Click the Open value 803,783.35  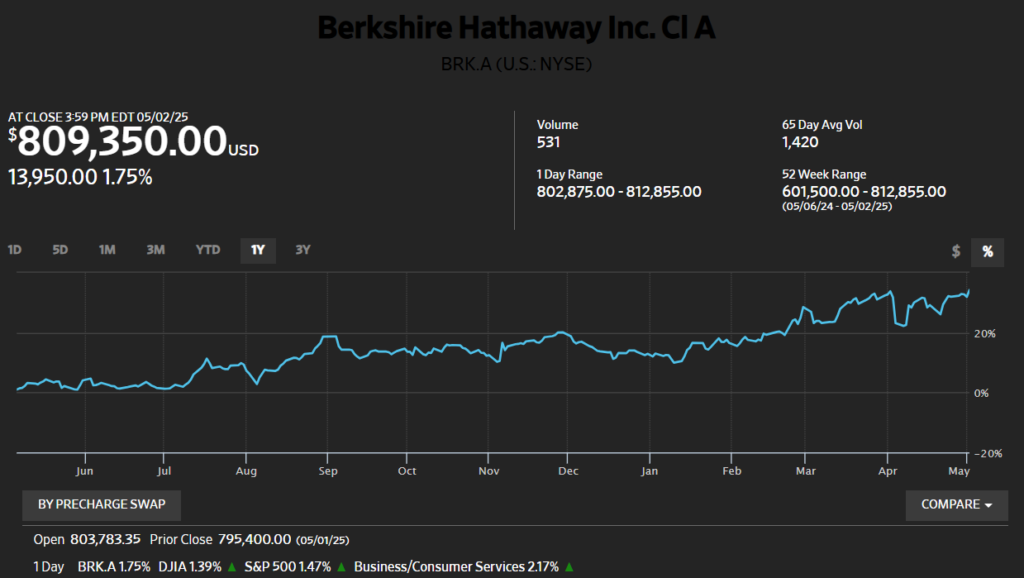(105, 539)
